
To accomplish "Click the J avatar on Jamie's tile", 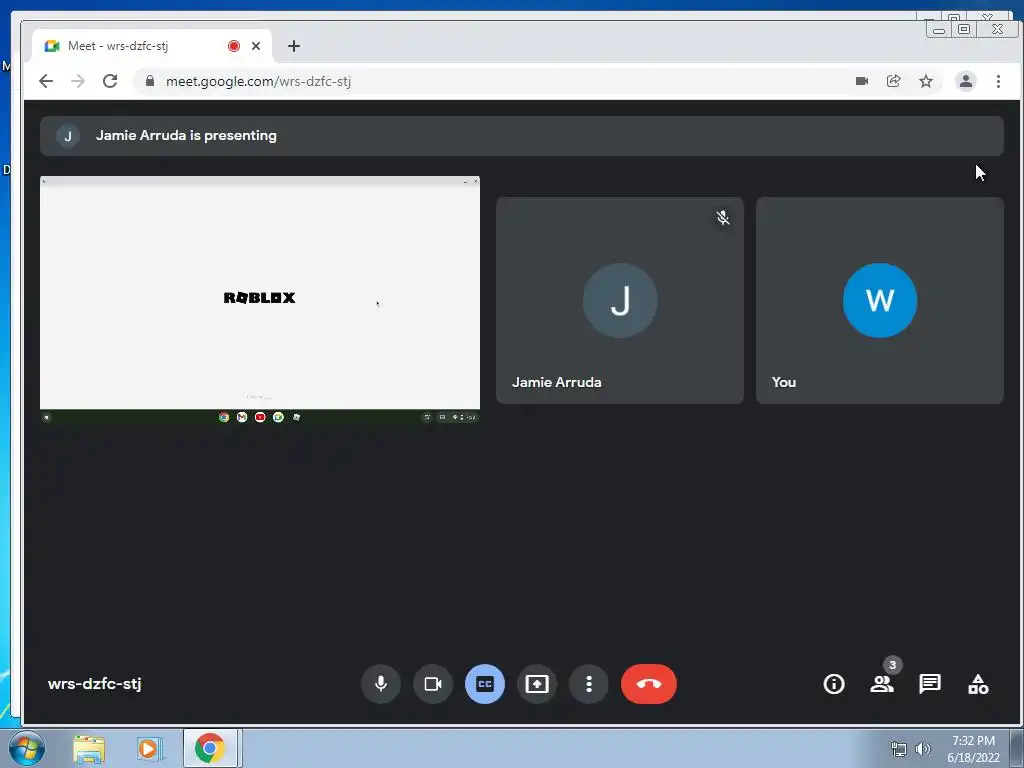I will 620,300.
